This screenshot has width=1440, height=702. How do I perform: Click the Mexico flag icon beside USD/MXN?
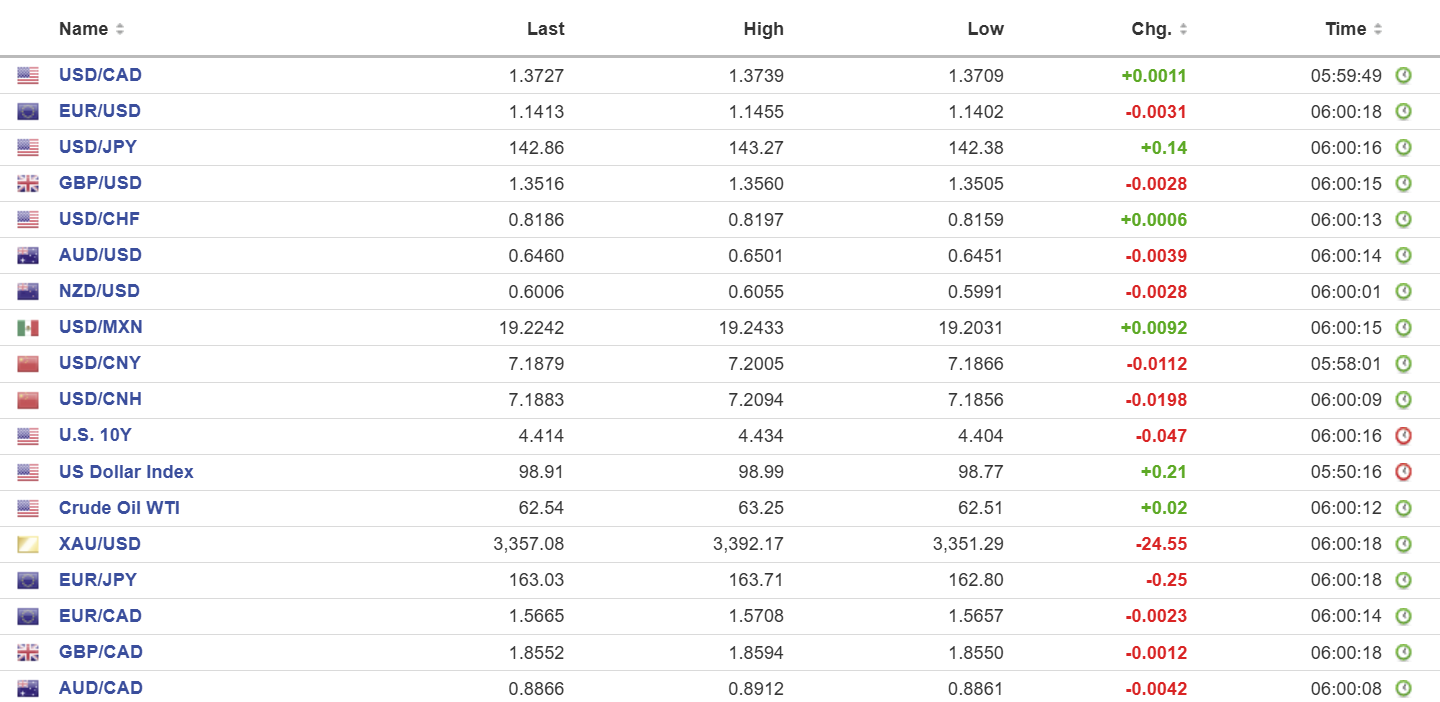point(28,328)
